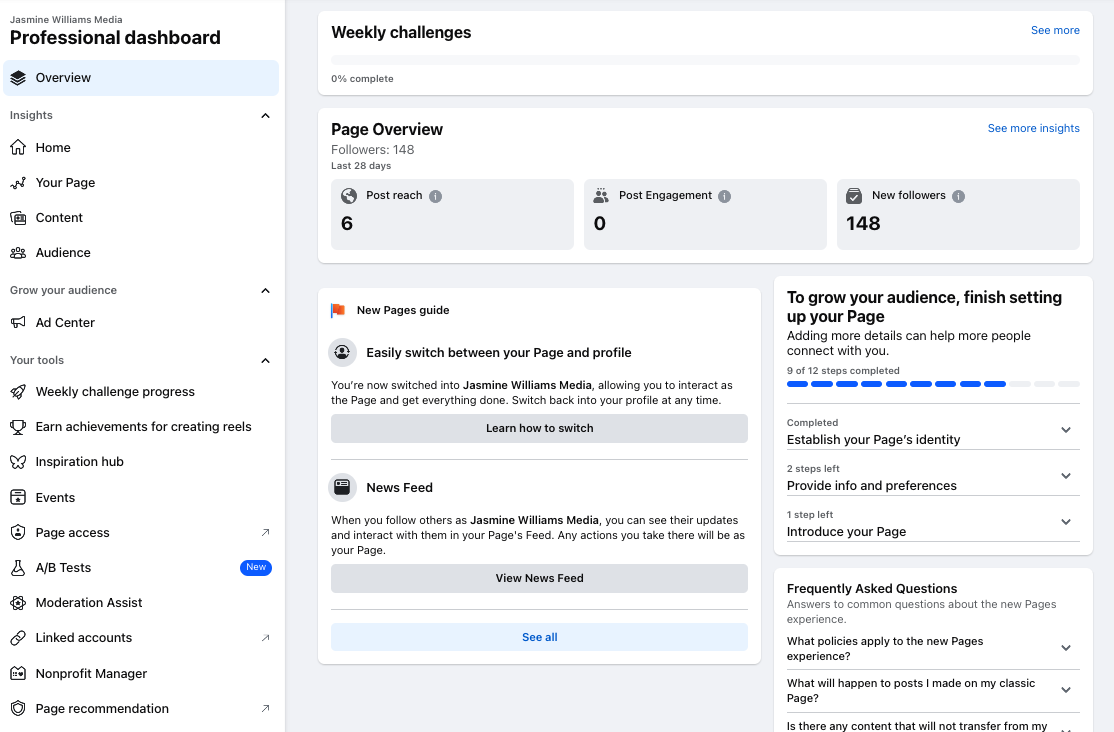Open See more insights
This screenshot has width=1114, height=732.
coord(1033,127)
